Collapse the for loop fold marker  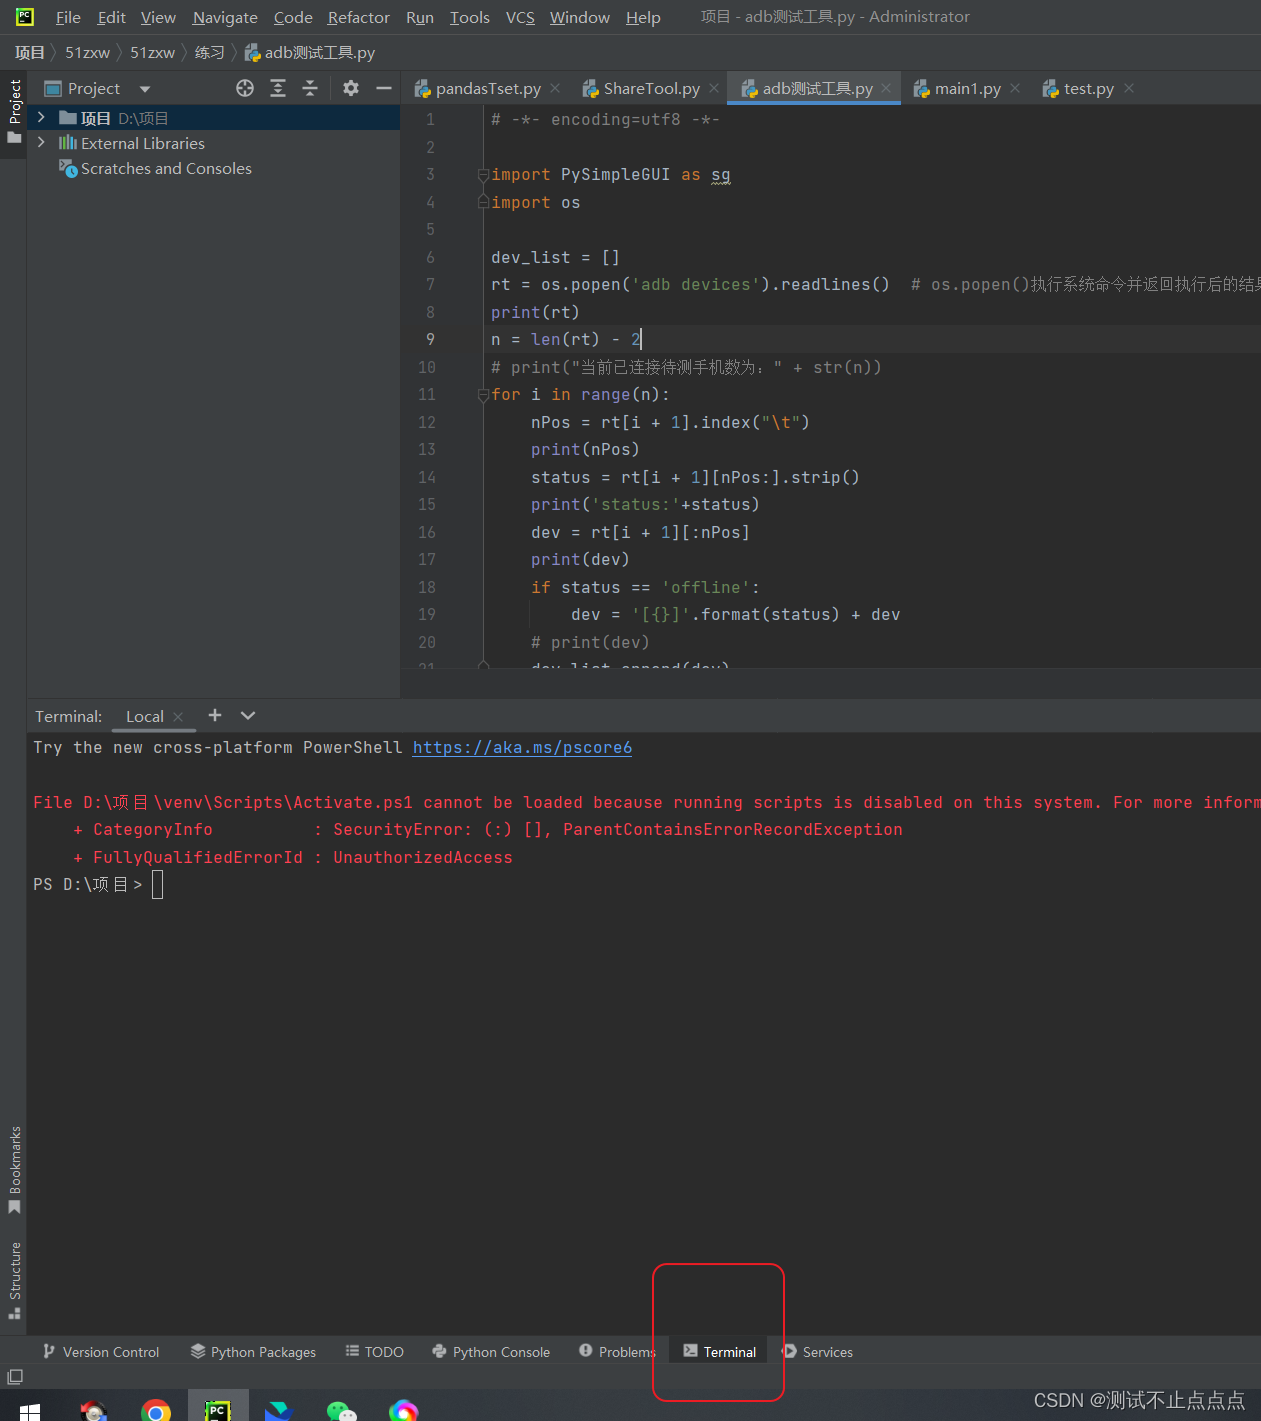coord(483,395)
